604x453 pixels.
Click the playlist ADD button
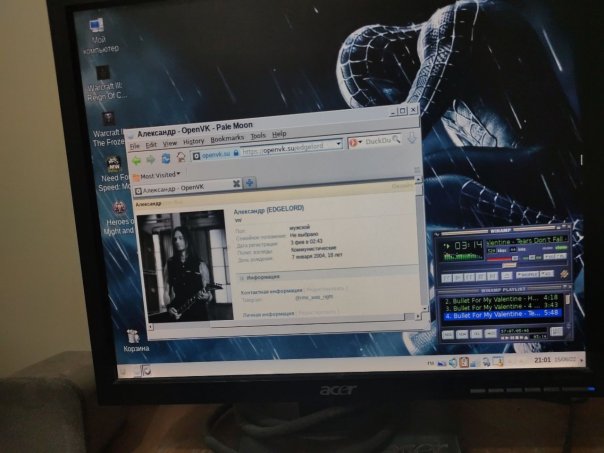447,334
